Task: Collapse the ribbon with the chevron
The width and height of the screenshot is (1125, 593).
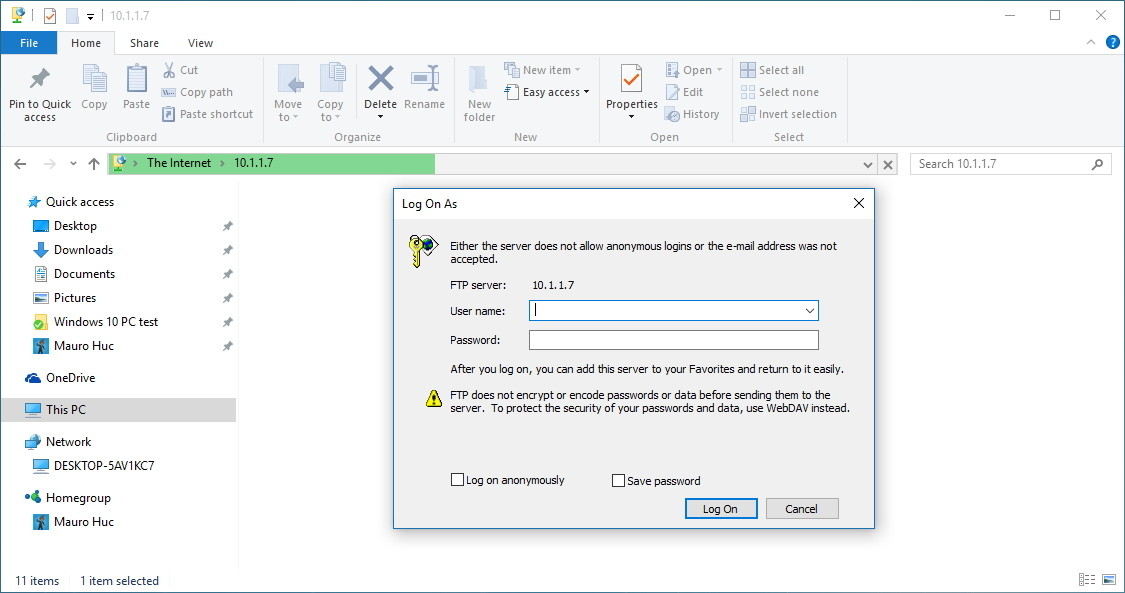Action: pos(1091,43)
